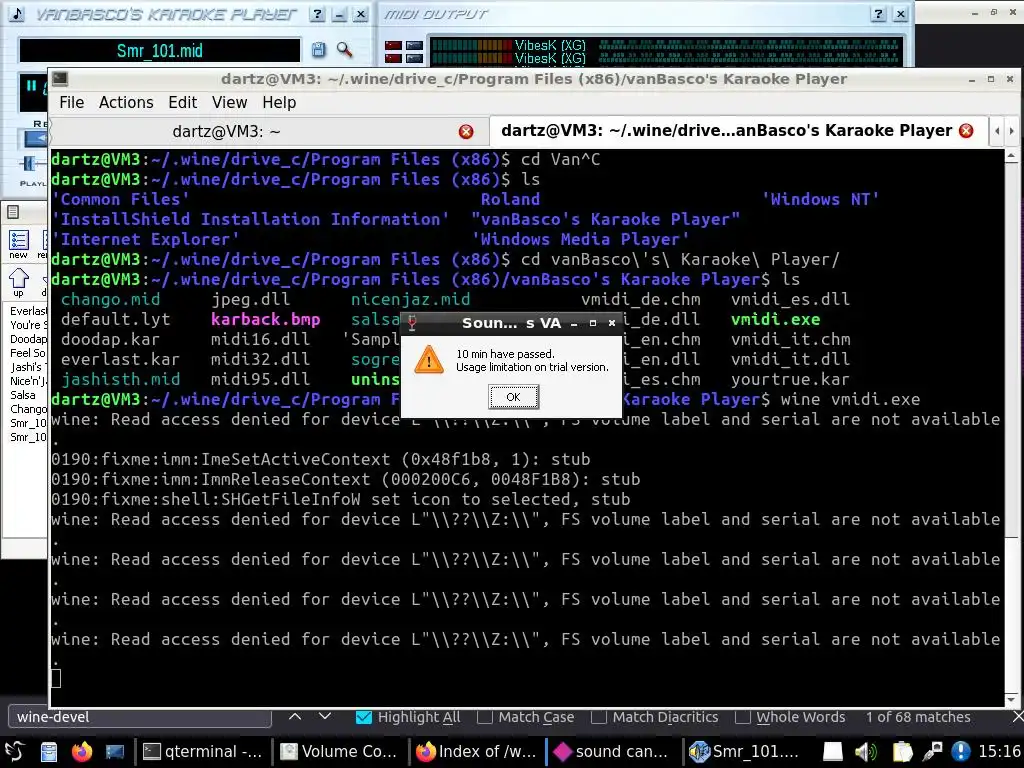The image size is (1024, 768).
Task: Select 'Chango' song in the playlist
Action: coord(28,409)
